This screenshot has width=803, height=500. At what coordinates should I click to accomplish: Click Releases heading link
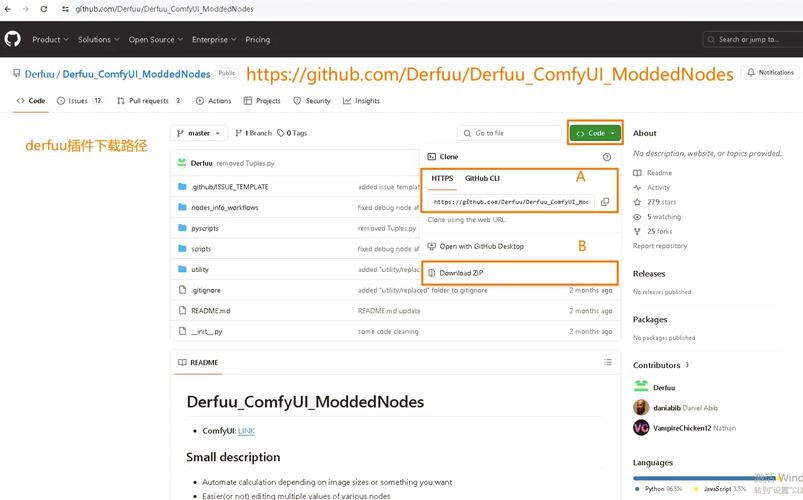pyautogui.click(x=649, y=274)
